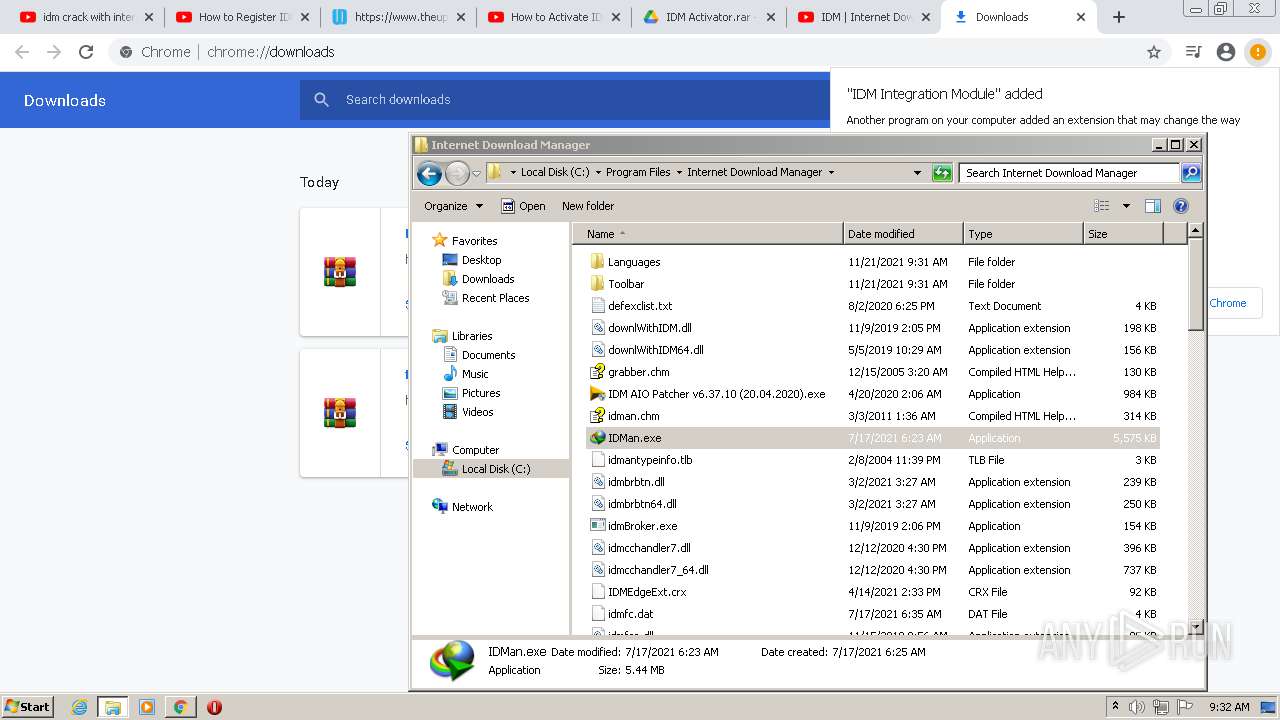Click the orange Chrome alert menu icon

(x=1257, y=52)
